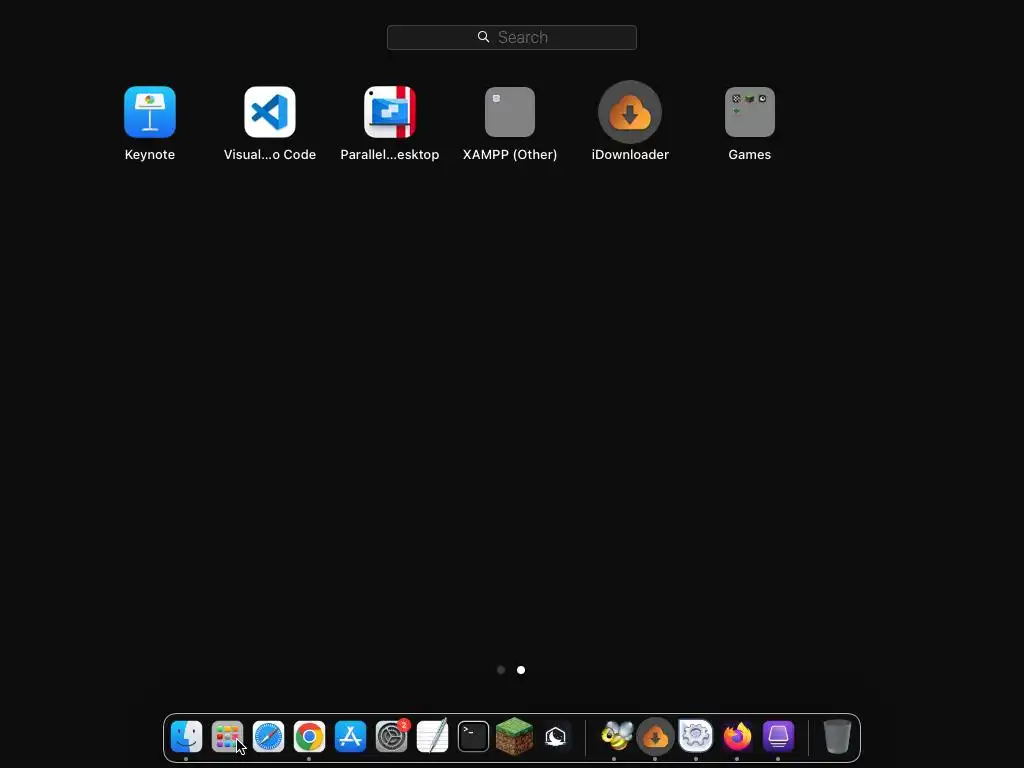
Task: Launch Firefox from the Dock
Action: click(x=737, y=737)
